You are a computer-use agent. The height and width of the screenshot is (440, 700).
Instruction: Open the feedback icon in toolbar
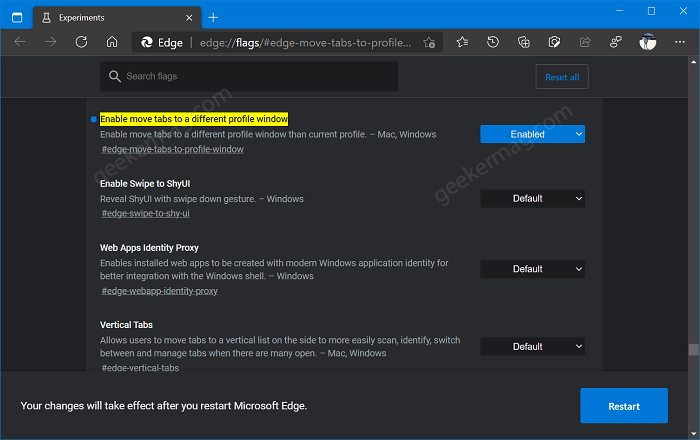click(x=616, y=42)
